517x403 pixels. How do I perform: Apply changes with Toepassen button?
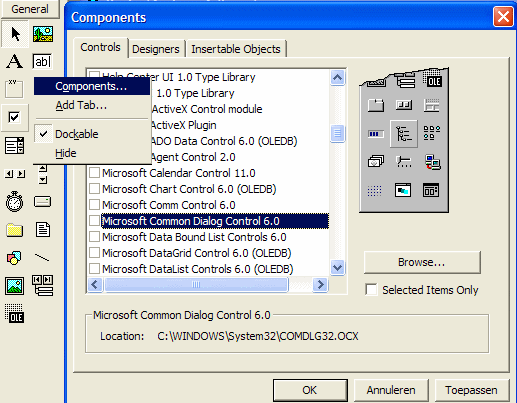click(x=472, y=390)
